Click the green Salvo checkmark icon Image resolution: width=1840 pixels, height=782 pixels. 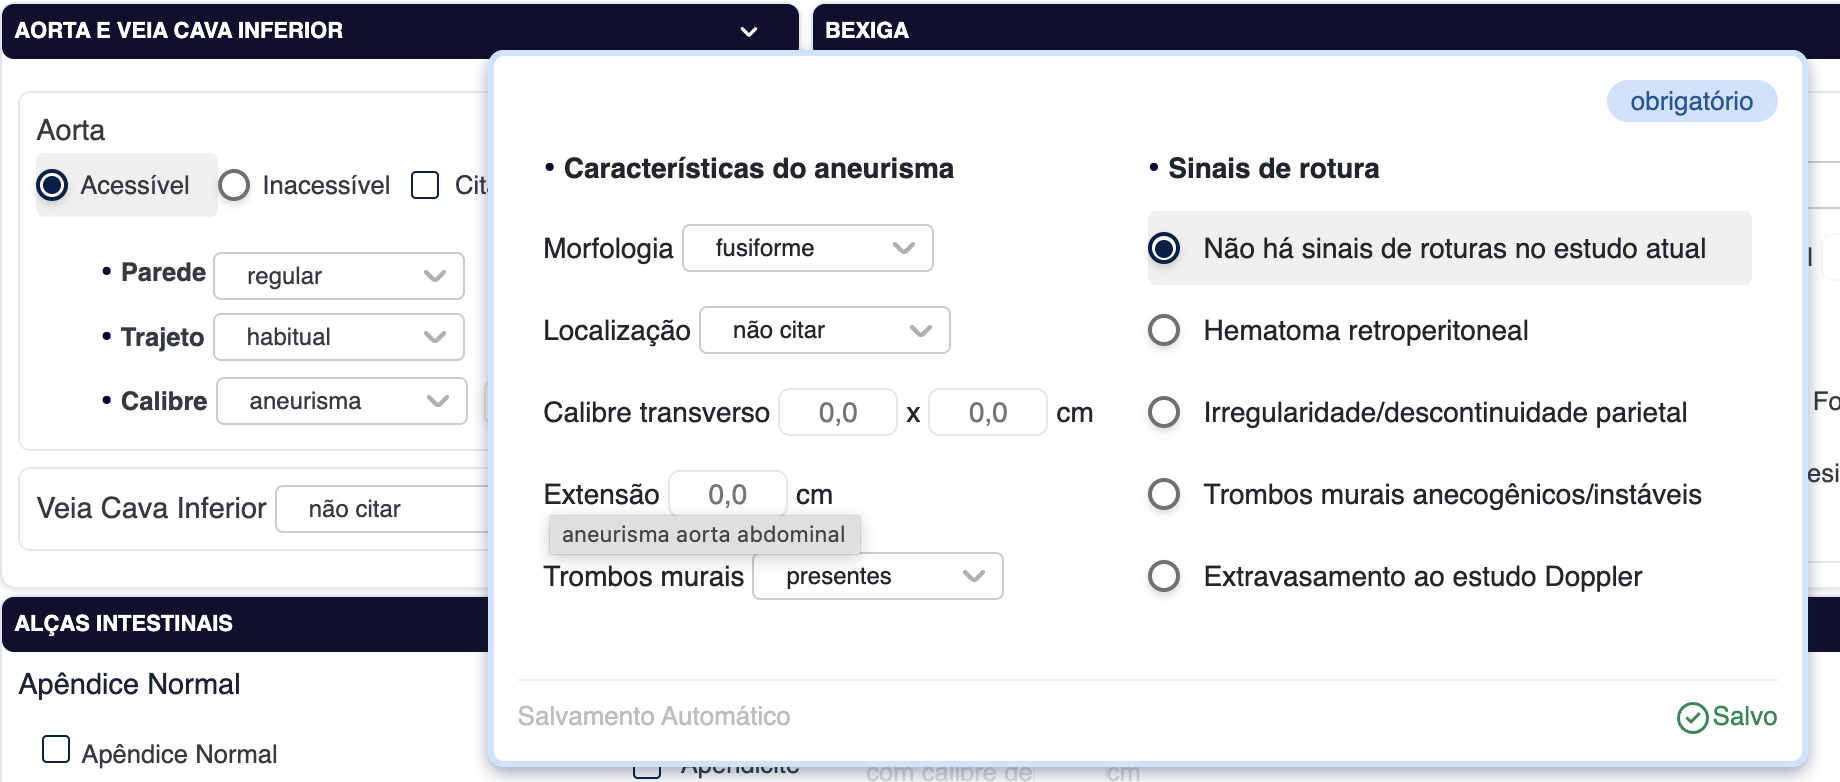tap(1692, 717)
